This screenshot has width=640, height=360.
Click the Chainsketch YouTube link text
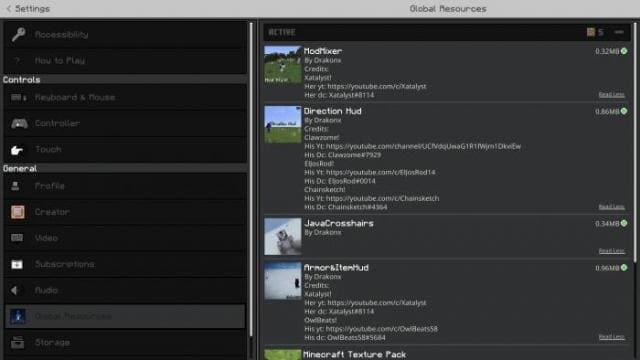coord(382,198)
